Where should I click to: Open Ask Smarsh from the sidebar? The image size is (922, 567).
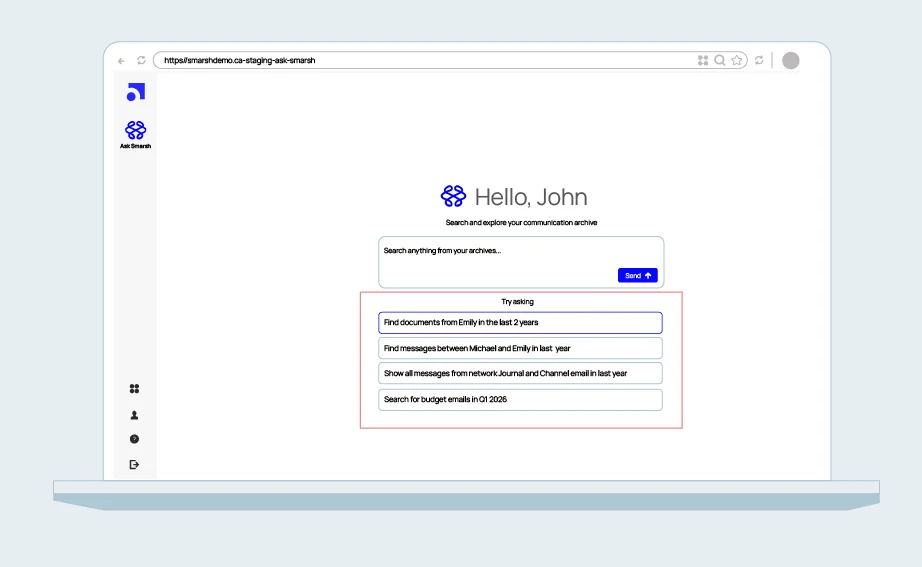(x=135, y=135)
